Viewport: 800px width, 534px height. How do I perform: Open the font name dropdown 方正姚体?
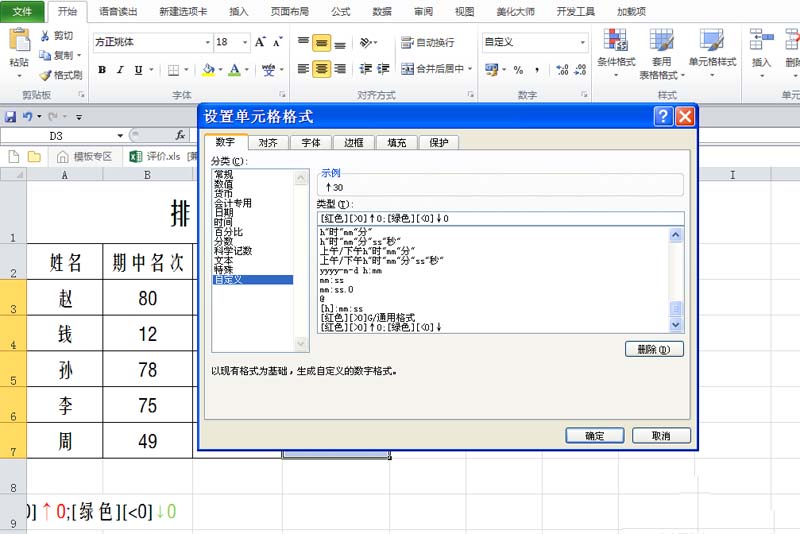(x=208, y=42)
